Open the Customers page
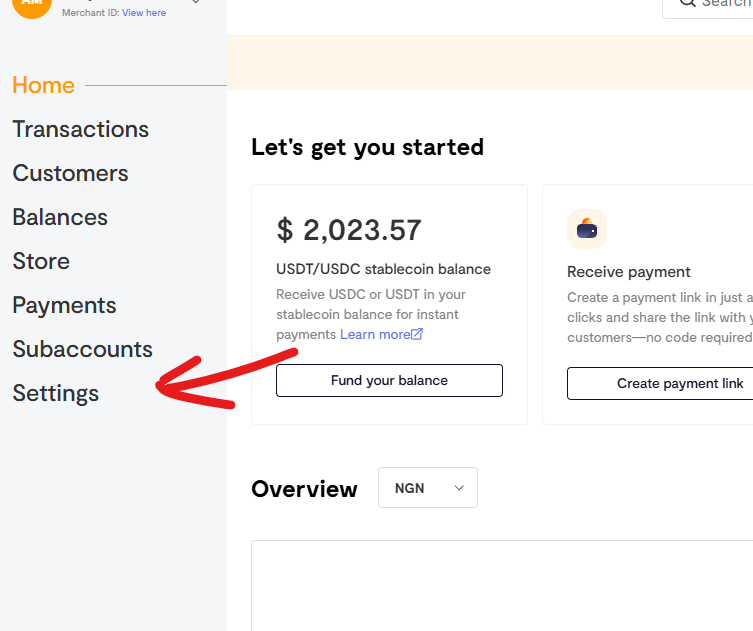Screen dimensions: 753x631 (70, 173)
